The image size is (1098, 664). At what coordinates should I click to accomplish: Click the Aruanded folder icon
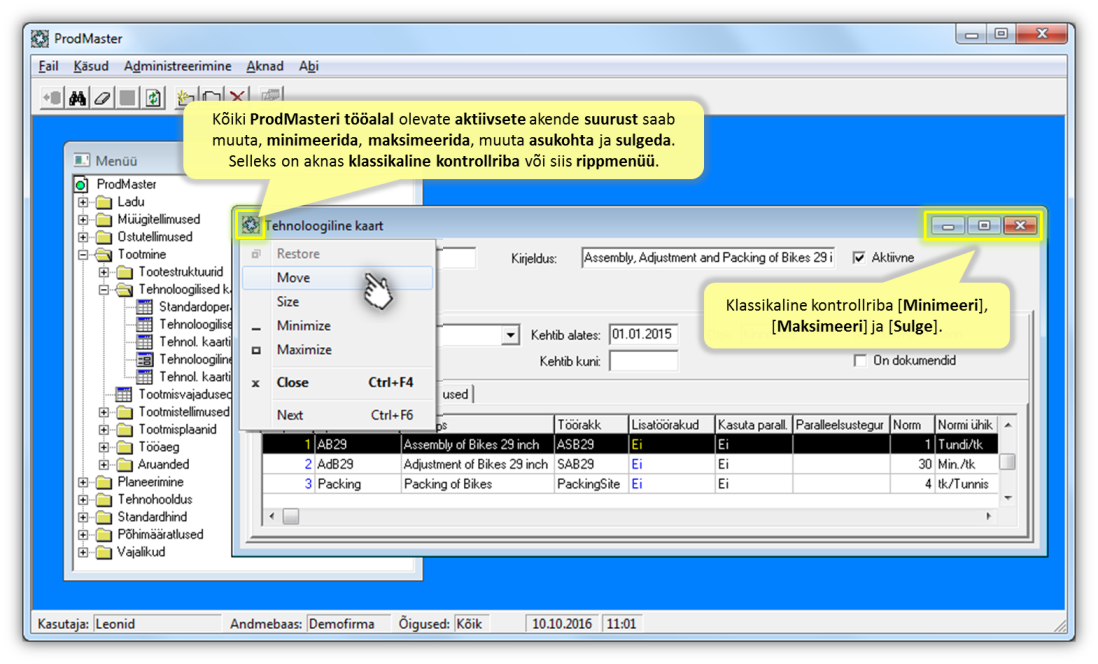coord(125,464)
